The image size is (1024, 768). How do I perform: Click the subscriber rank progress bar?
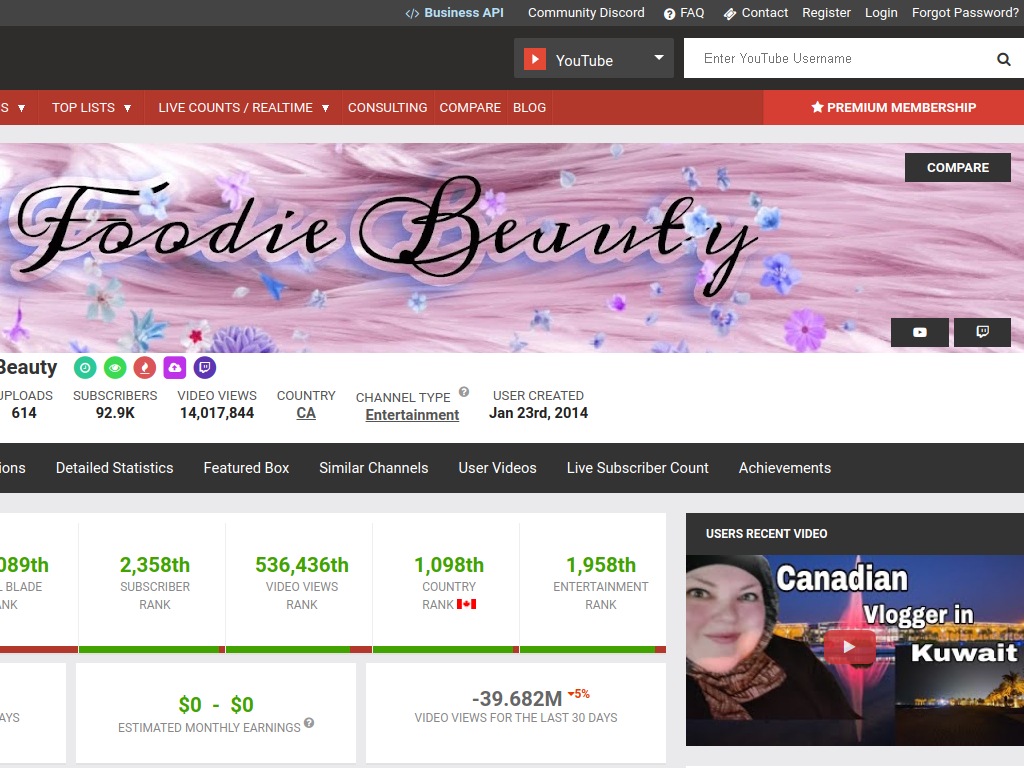tap(152, 650)
